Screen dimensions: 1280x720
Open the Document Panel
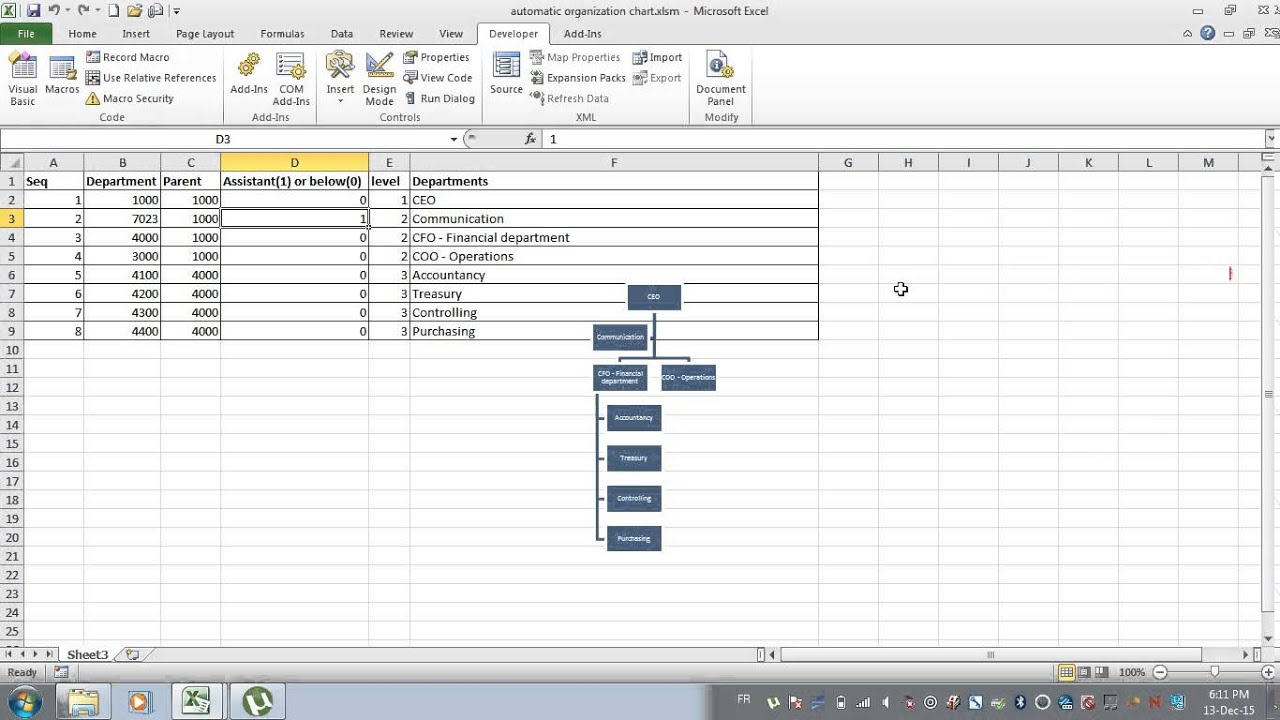click(721, 80)
